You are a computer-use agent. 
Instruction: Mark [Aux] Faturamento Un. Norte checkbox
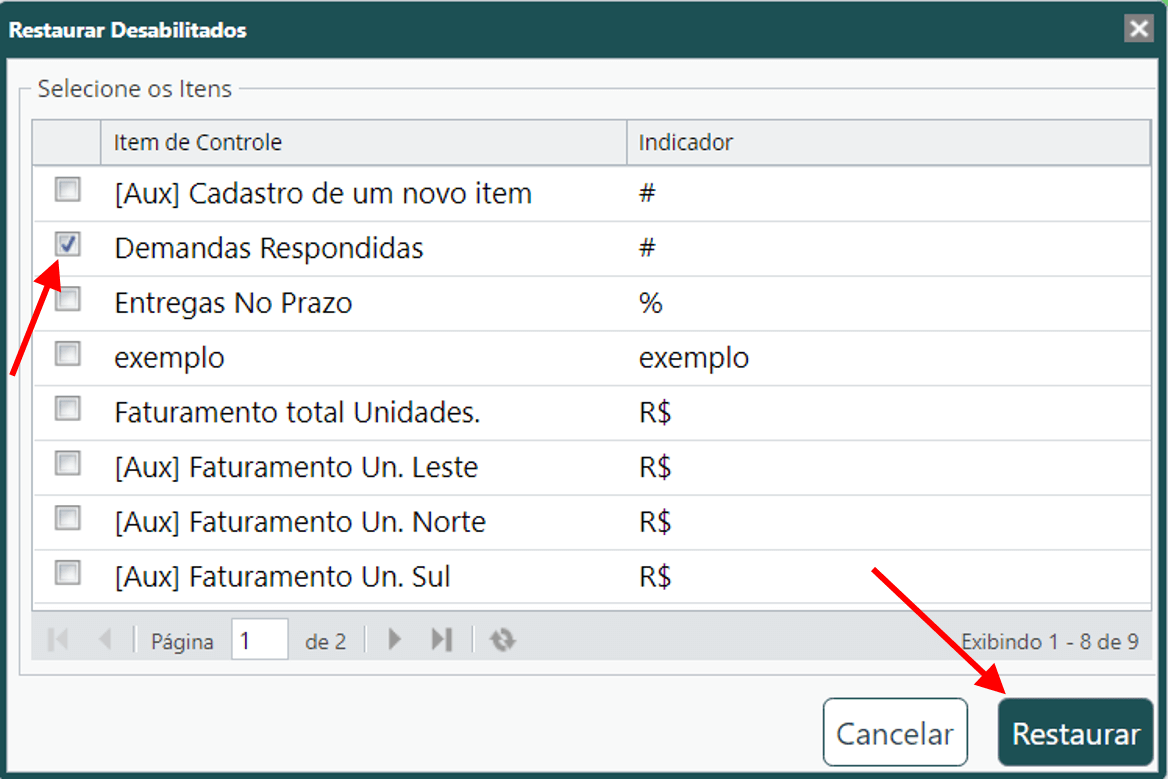[x=68, y=518]
